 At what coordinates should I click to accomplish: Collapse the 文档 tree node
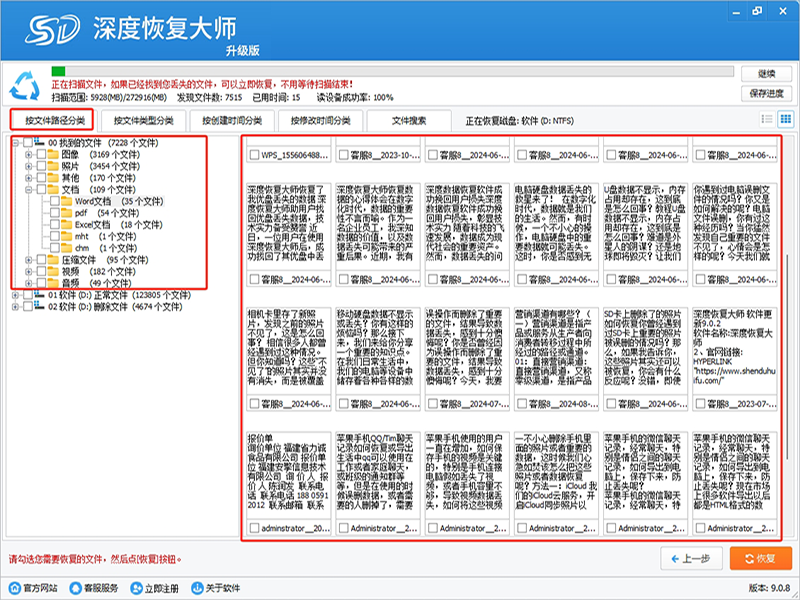click(x=28, y=187)
